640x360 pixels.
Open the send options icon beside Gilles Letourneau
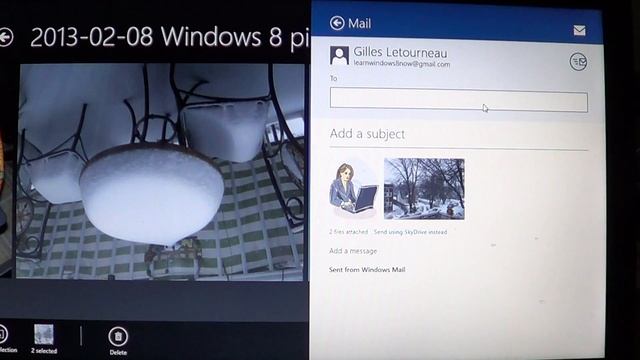578,62
